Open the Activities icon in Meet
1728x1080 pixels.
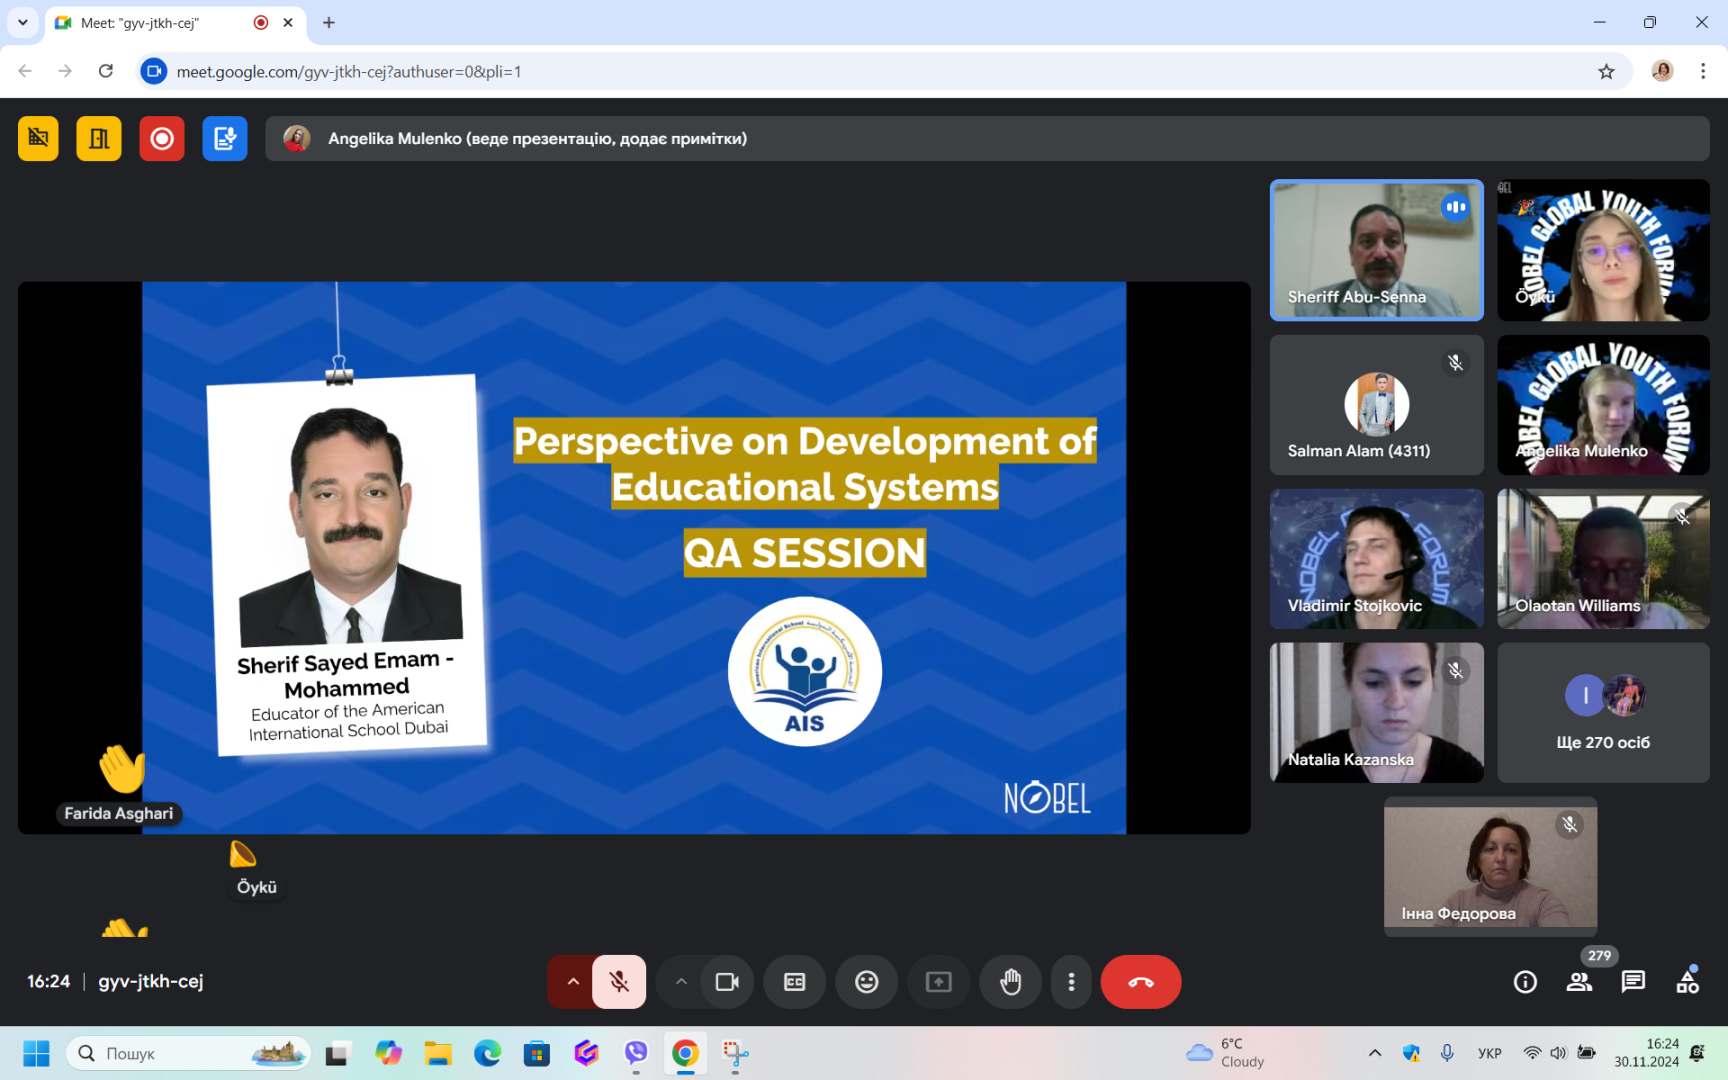pos(1687,982)
